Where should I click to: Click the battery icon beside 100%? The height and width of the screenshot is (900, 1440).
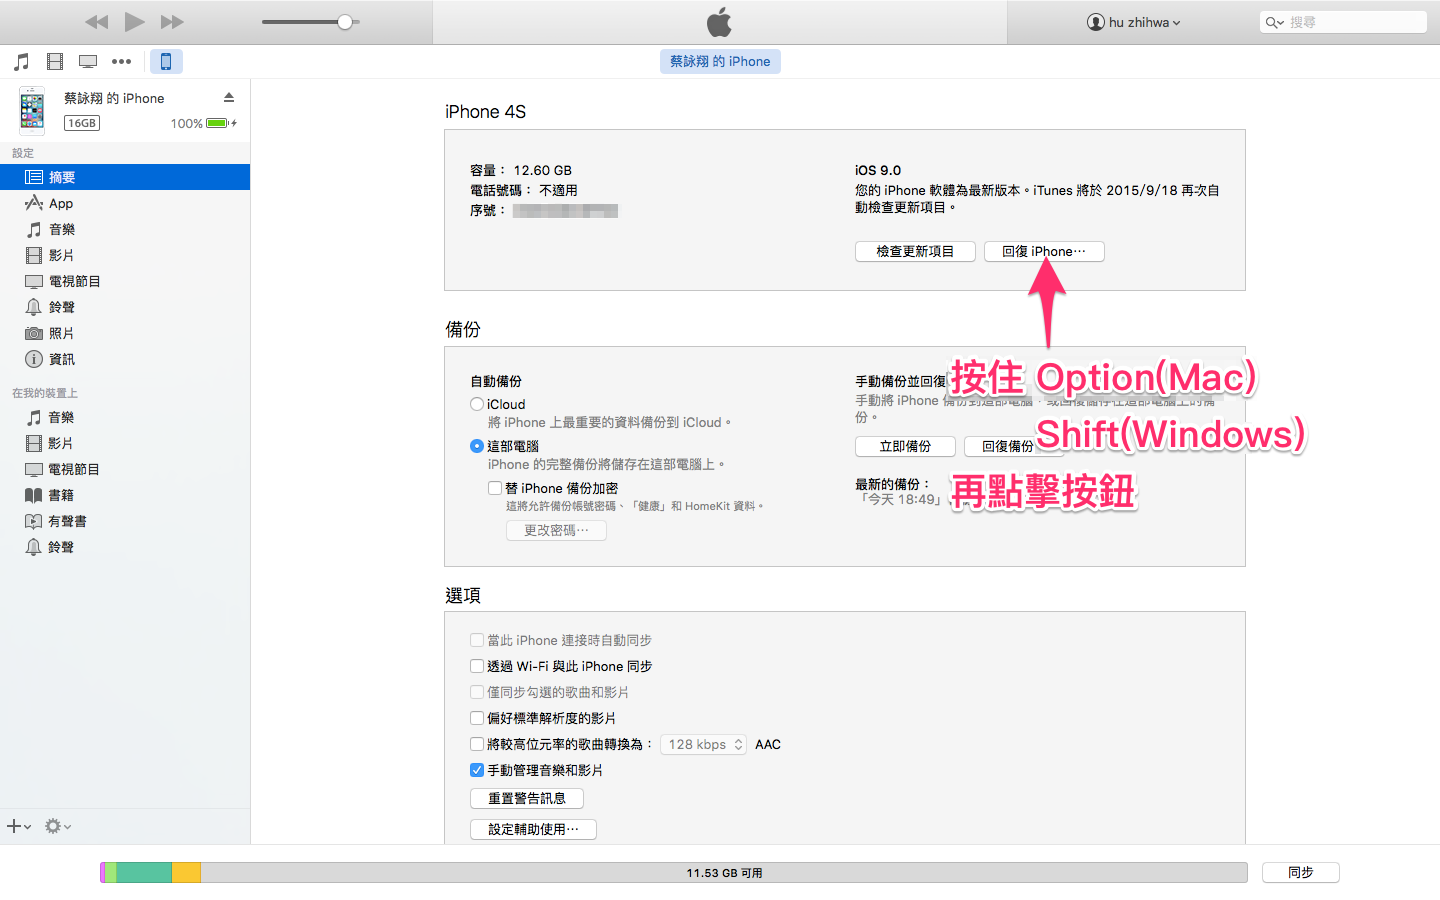pos(219,123)
